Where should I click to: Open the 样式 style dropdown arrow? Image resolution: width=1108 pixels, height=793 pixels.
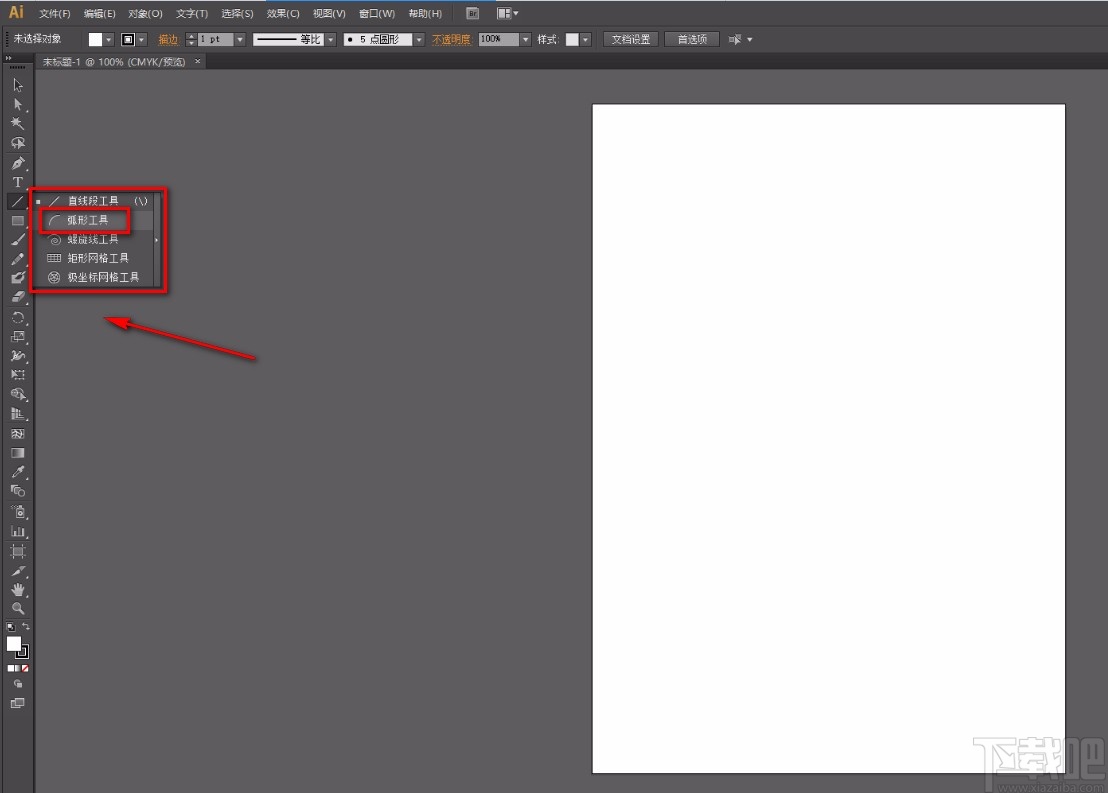click(x=585, y=40)
